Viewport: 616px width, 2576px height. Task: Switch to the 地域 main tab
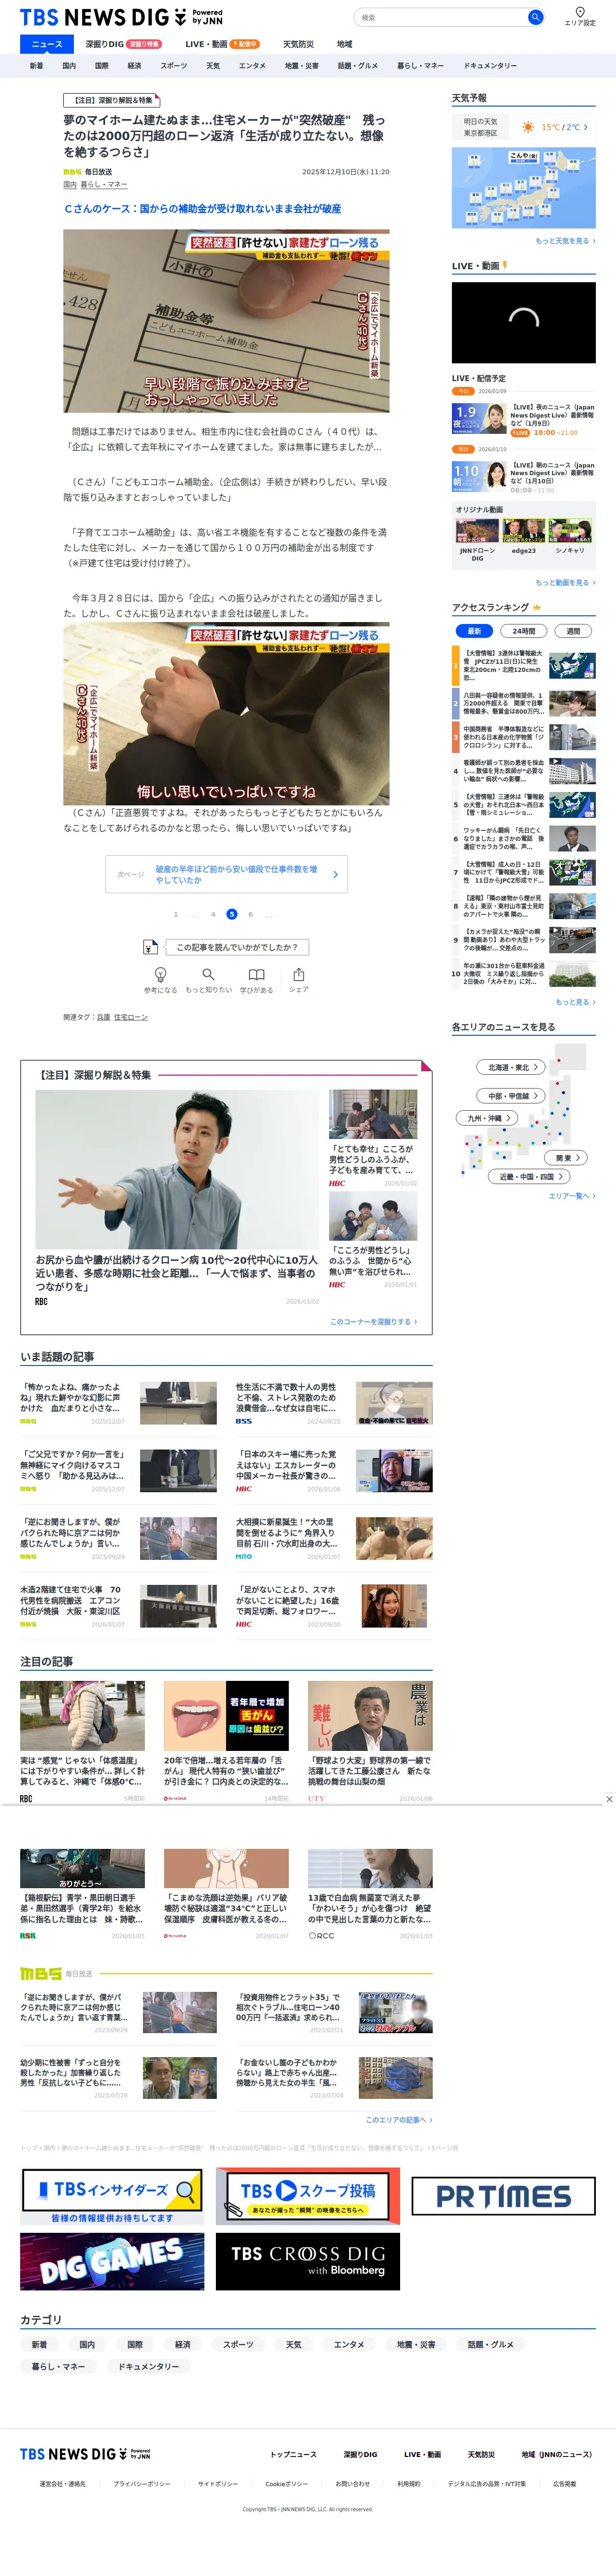point(344,44)
